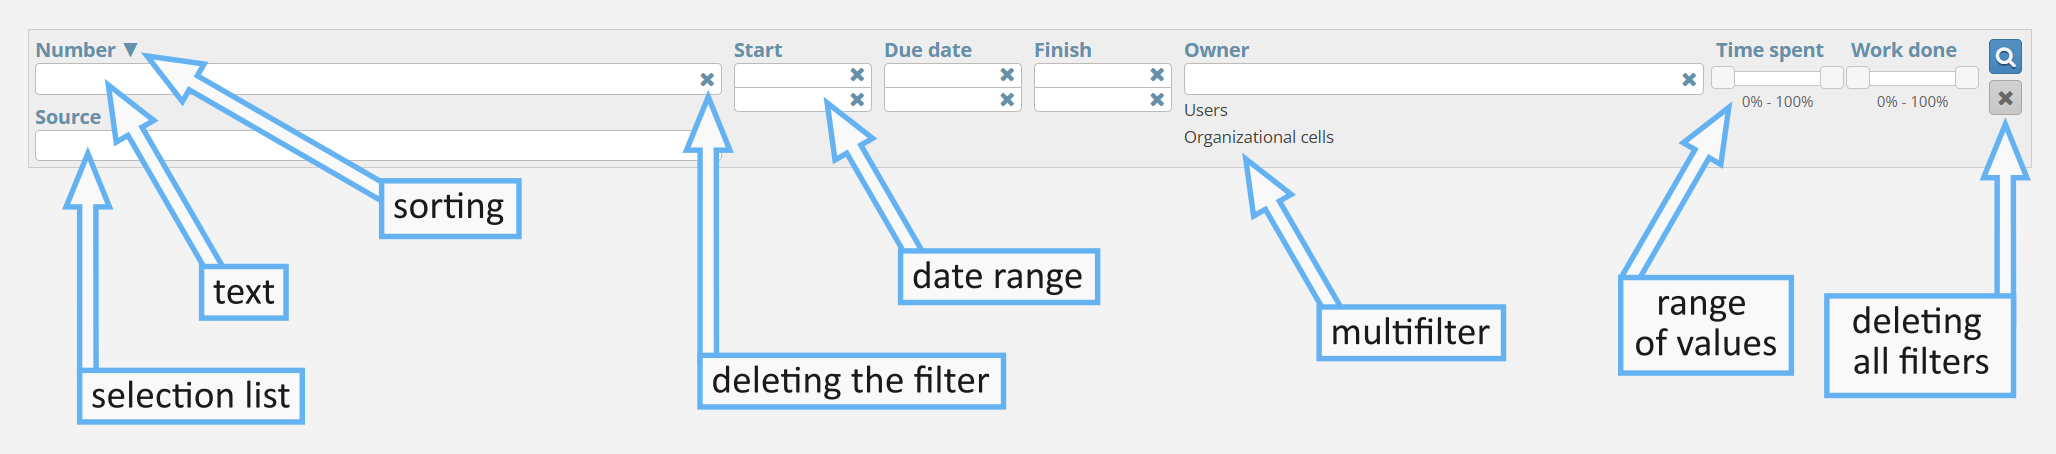Clear the Due date to field
Viewport: 2056px width, 454px height.
(x=1007, y=99)
